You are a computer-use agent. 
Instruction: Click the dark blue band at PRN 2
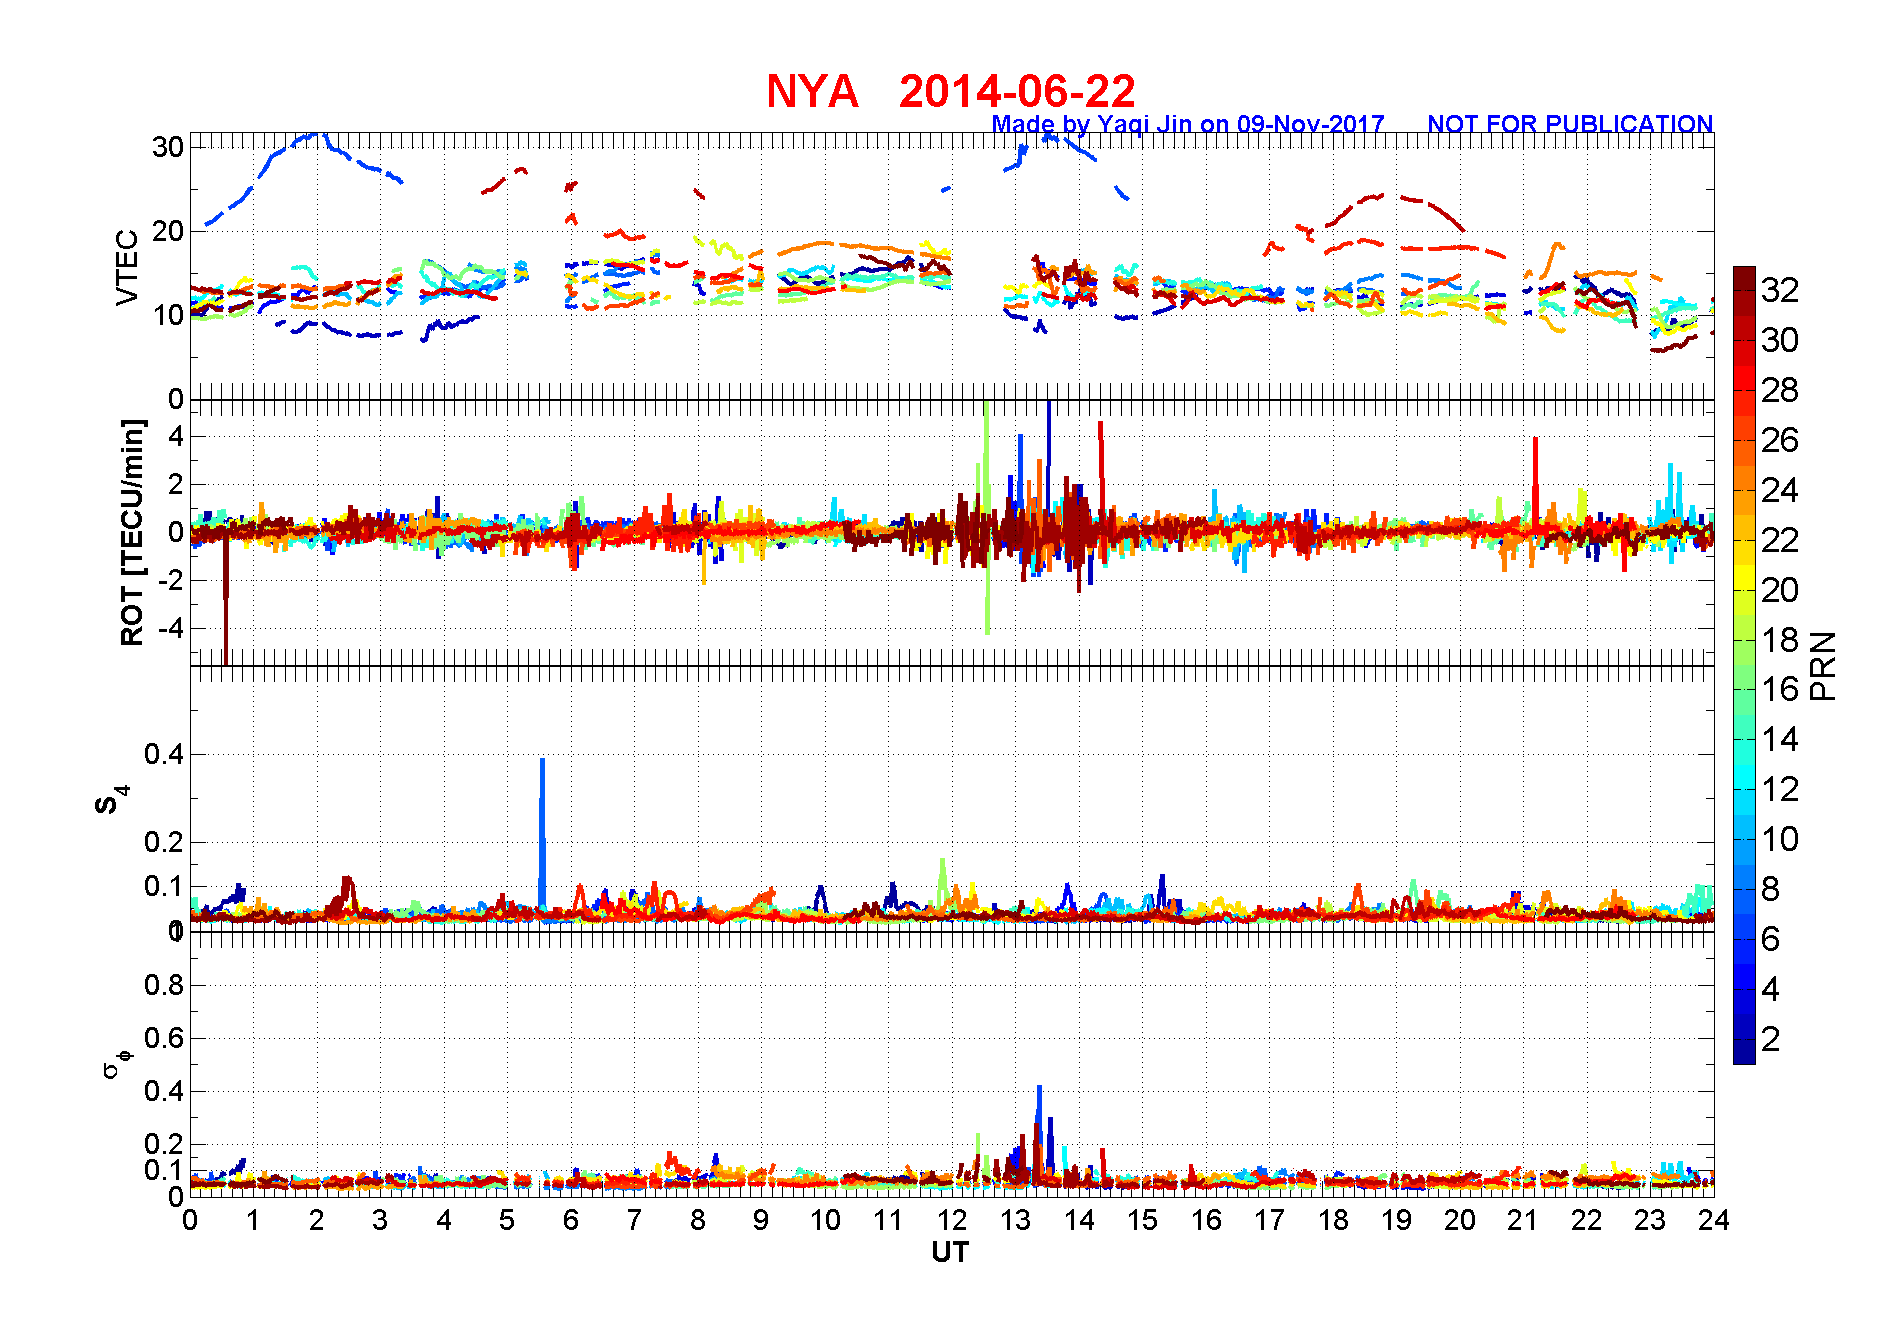[x=1744, y=1039]
